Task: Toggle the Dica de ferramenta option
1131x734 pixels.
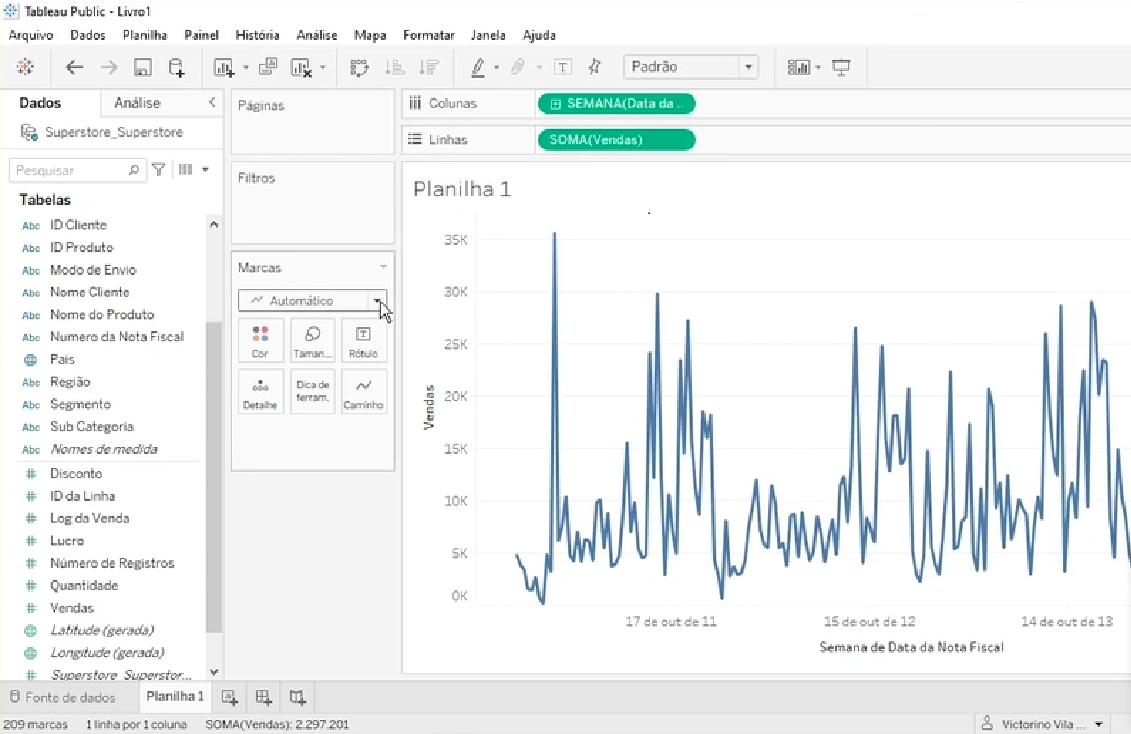Action: coord(311,391)
